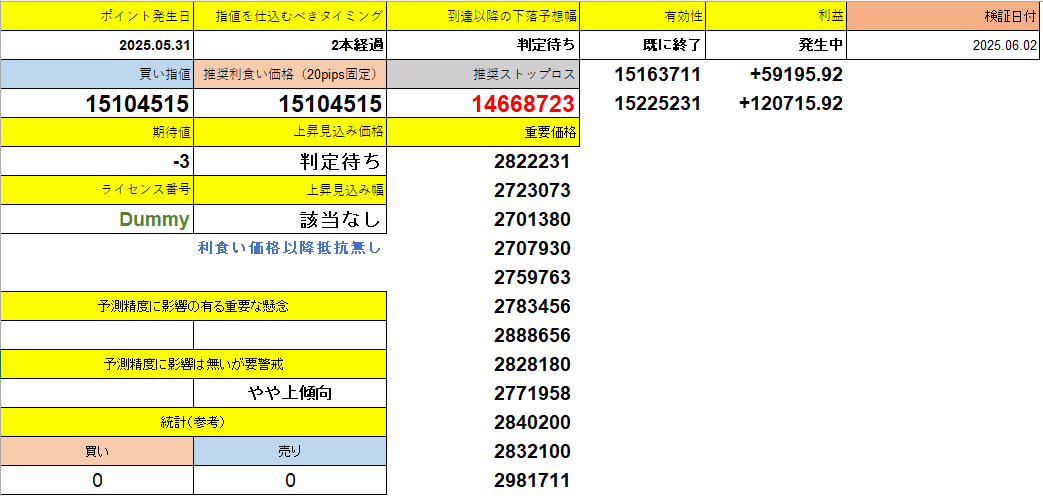Select the 到達以降の下落予想幅 header cell

483,16
